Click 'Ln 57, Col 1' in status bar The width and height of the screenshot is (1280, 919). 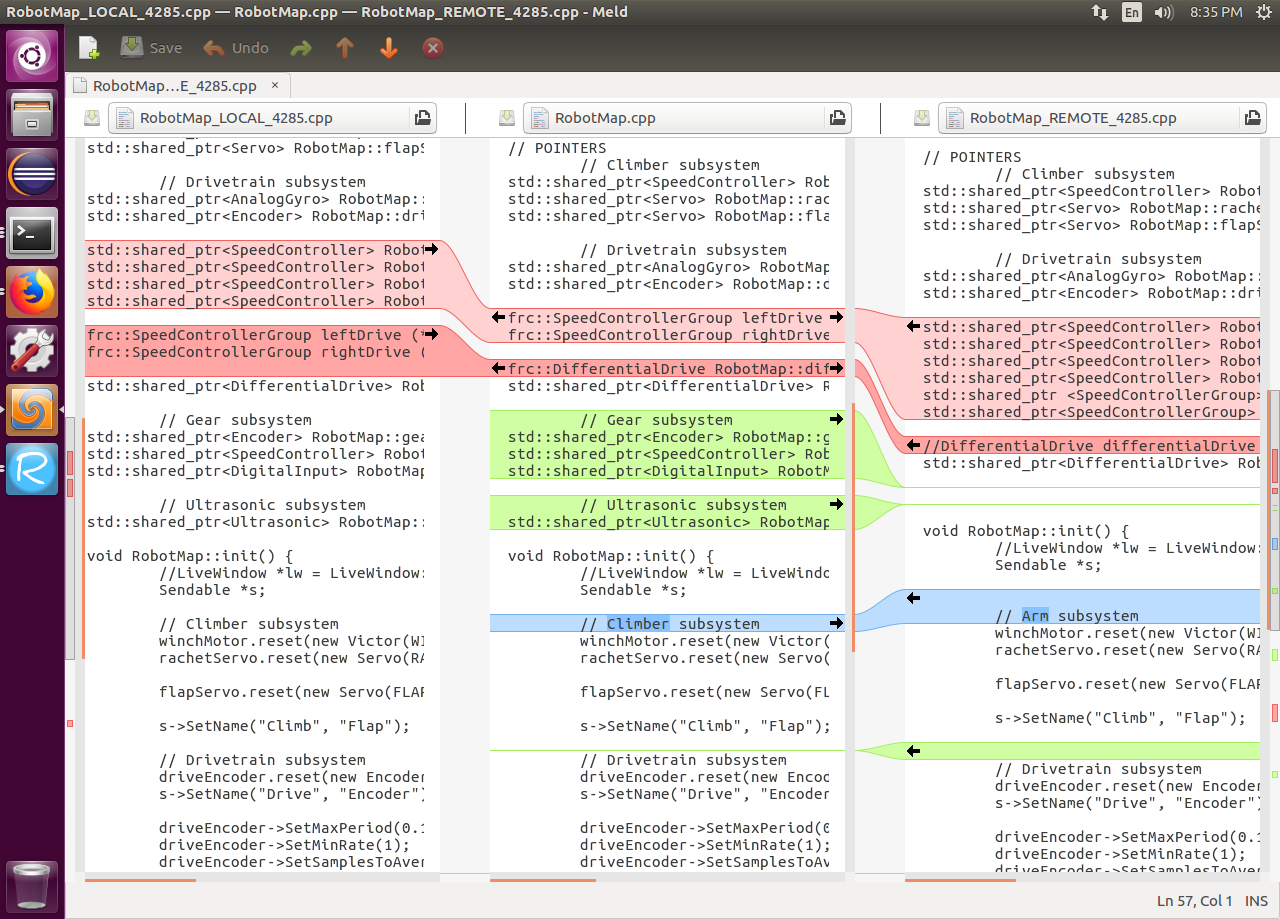[x=1195, y=901]
